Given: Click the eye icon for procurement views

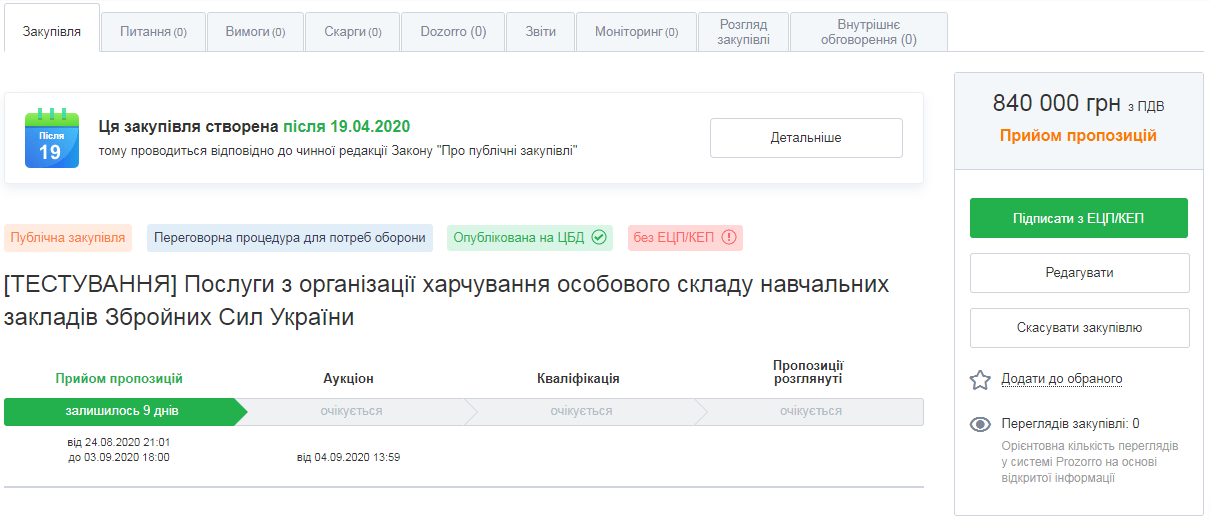Looking at the screenshot, I should (x=980, y=424).
